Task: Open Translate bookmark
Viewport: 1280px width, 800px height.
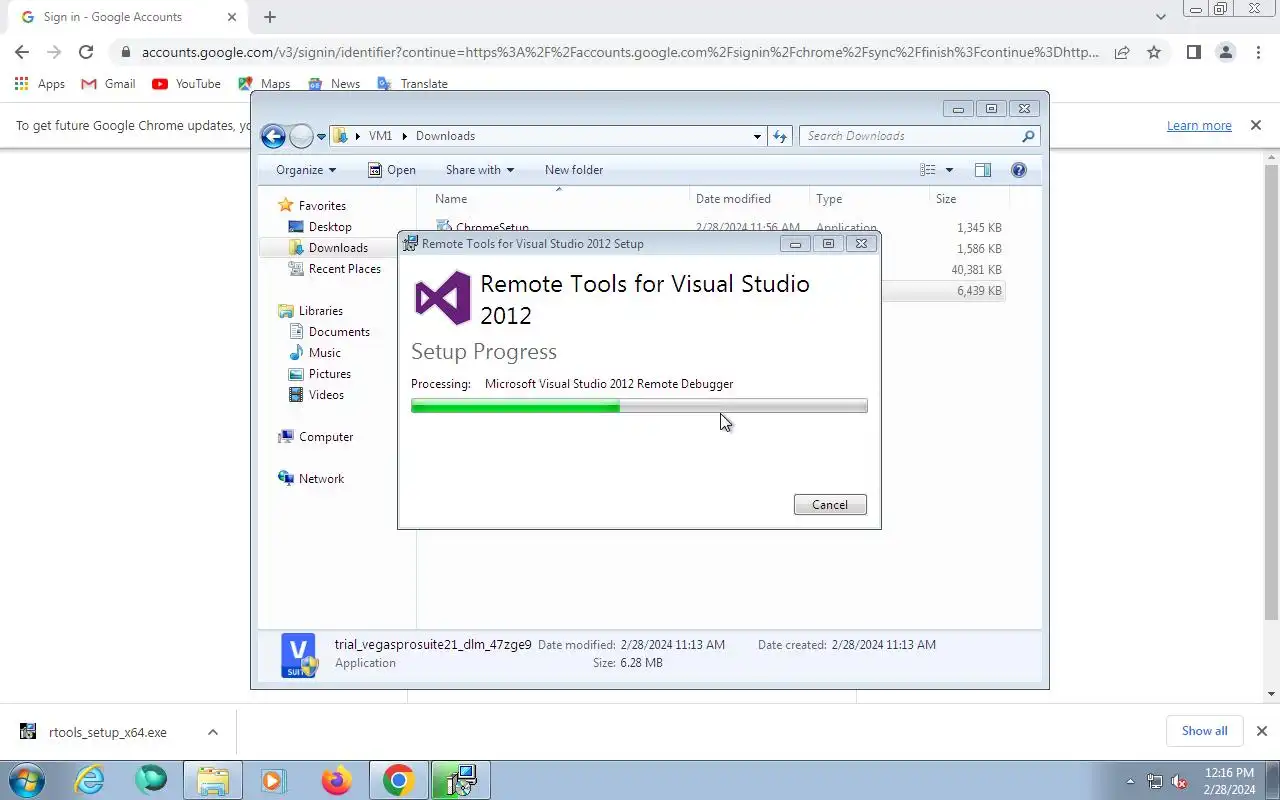Action: pos(412,84)
